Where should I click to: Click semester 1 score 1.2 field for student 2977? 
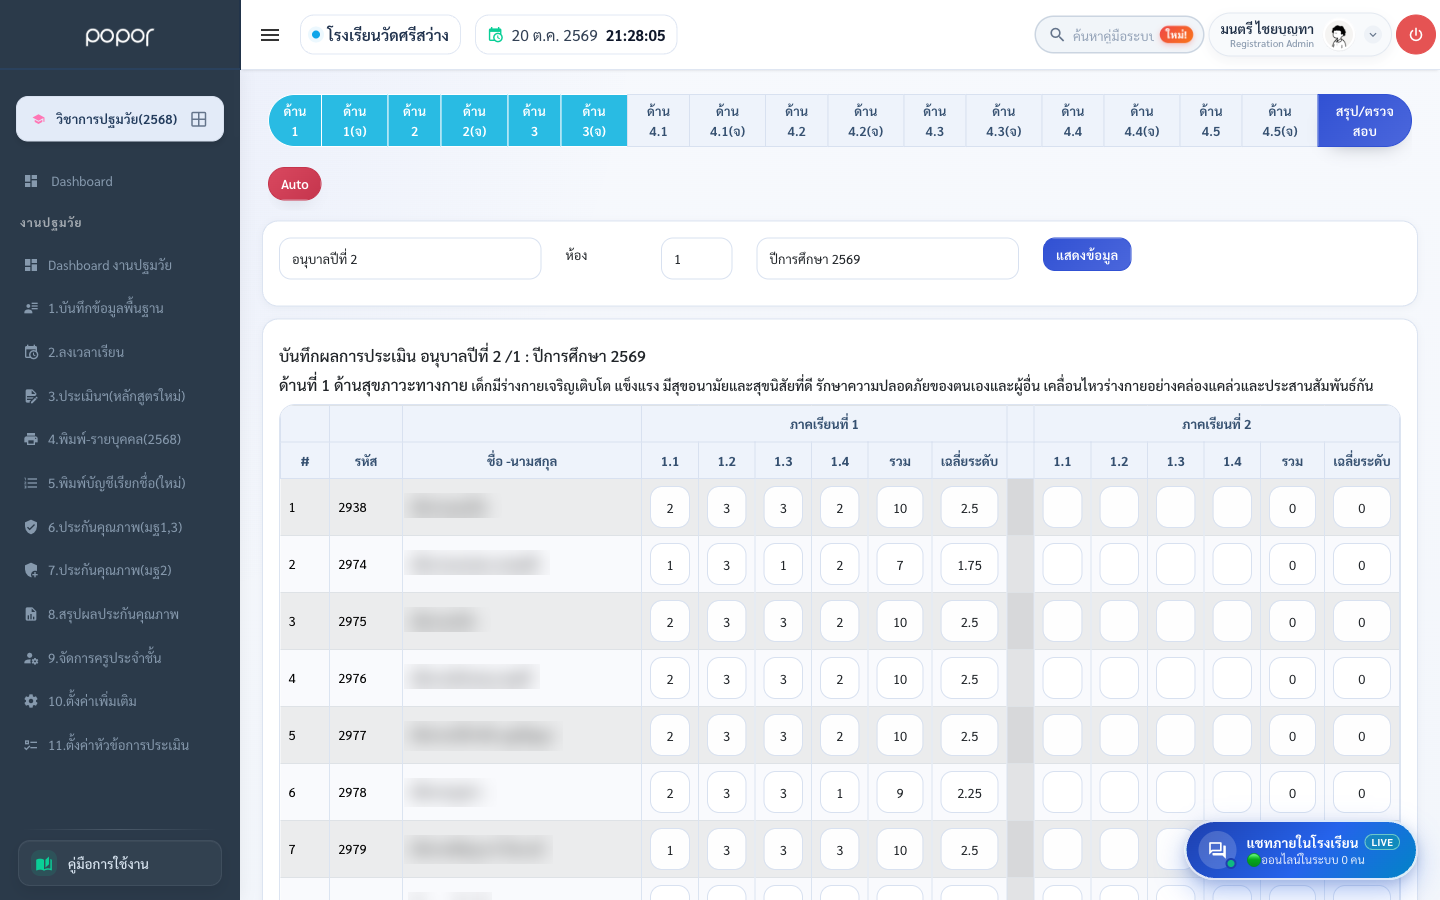(727, 736)
